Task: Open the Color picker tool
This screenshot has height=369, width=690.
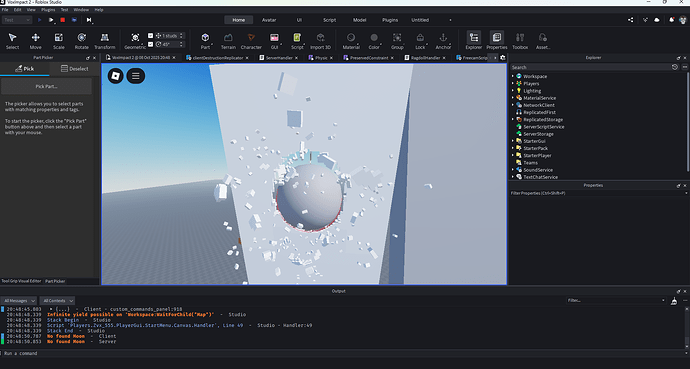Action: (374, 41)
